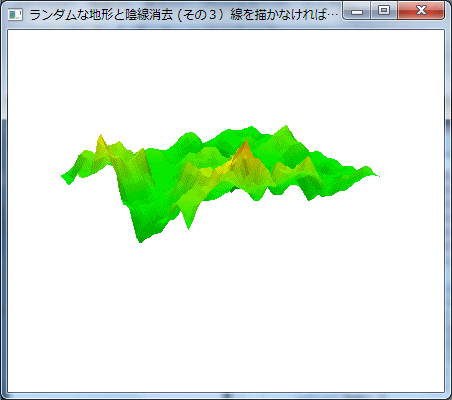The image size is (452, 400).
Task: Click the empty white canvas below the terrain
Action: 226,317
